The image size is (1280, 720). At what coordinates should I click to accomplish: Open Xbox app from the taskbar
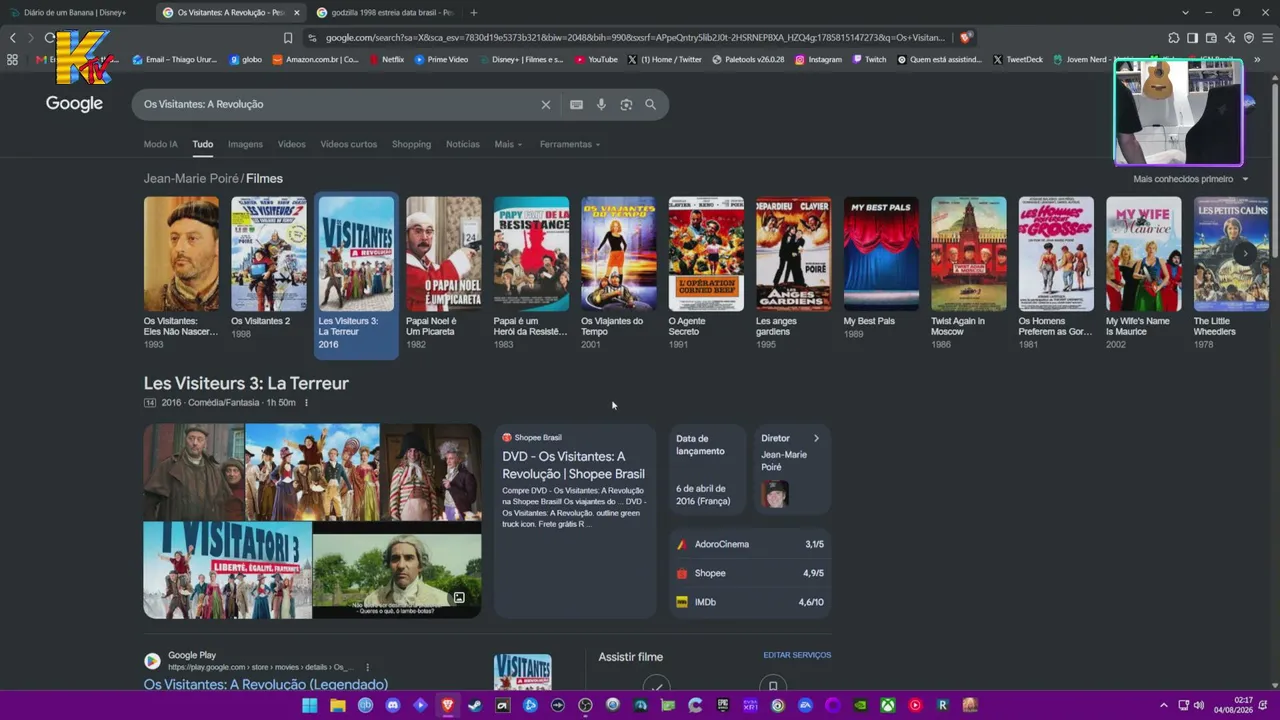pos(887,705)
